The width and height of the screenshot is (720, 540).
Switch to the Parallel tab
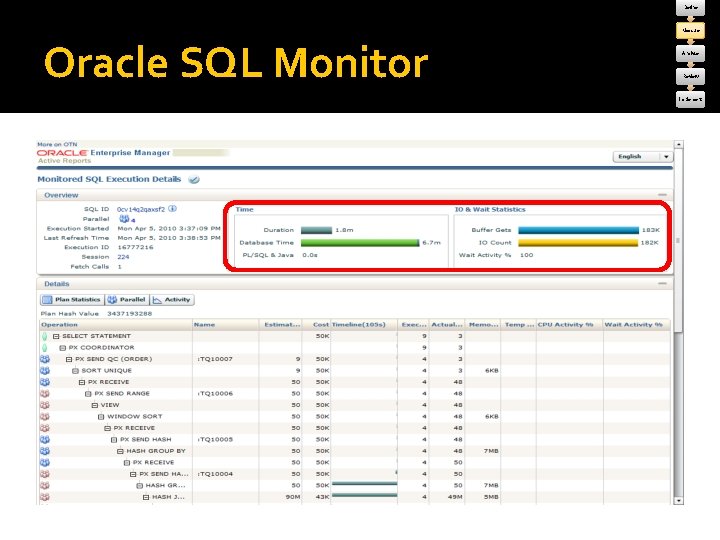(x=127, y=300)
